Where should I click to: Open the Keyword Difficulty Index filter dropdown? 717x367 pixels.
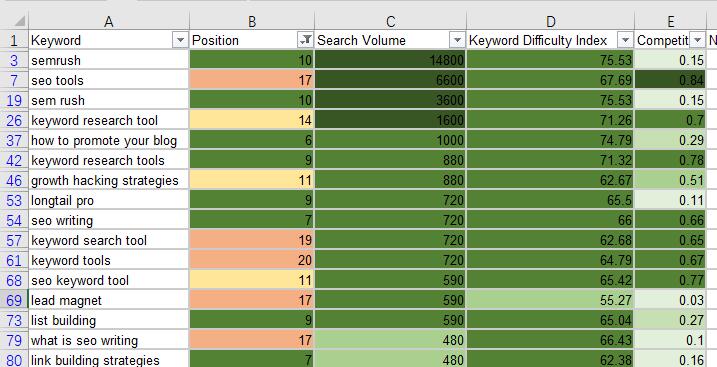625,41
